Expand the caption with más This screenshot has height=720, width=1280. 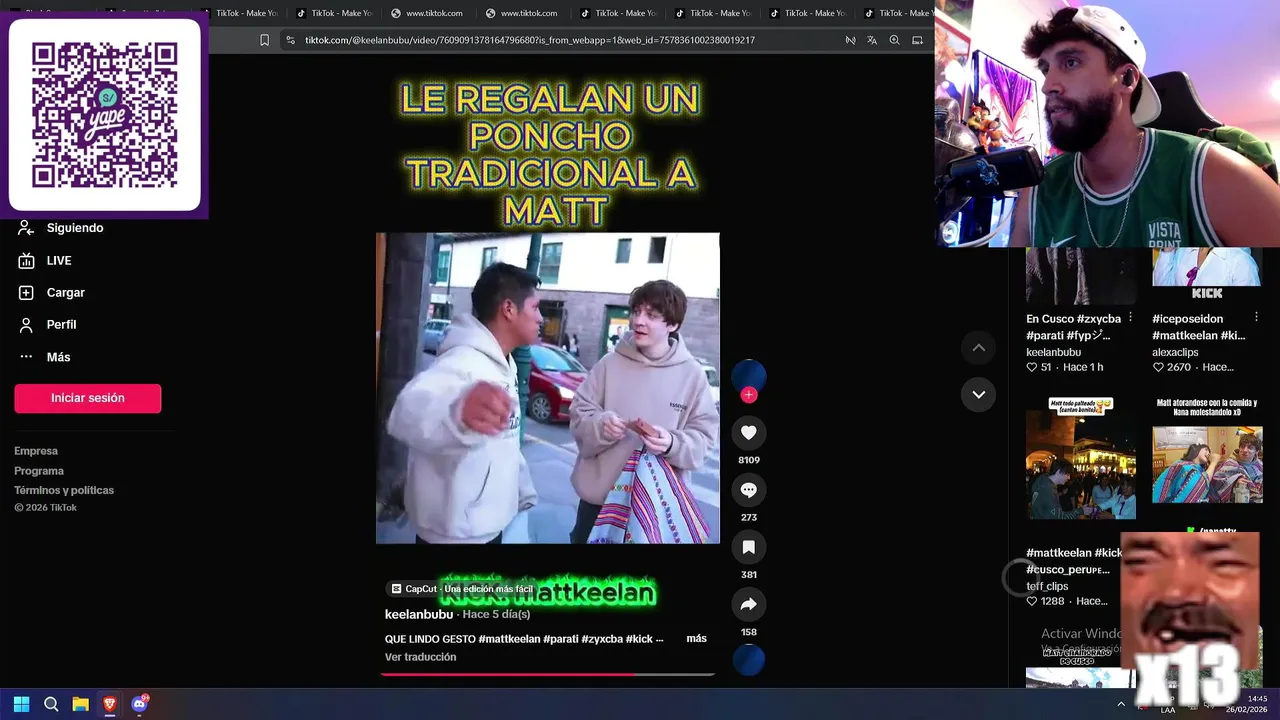pyautogui.click(x=696, y=638)
